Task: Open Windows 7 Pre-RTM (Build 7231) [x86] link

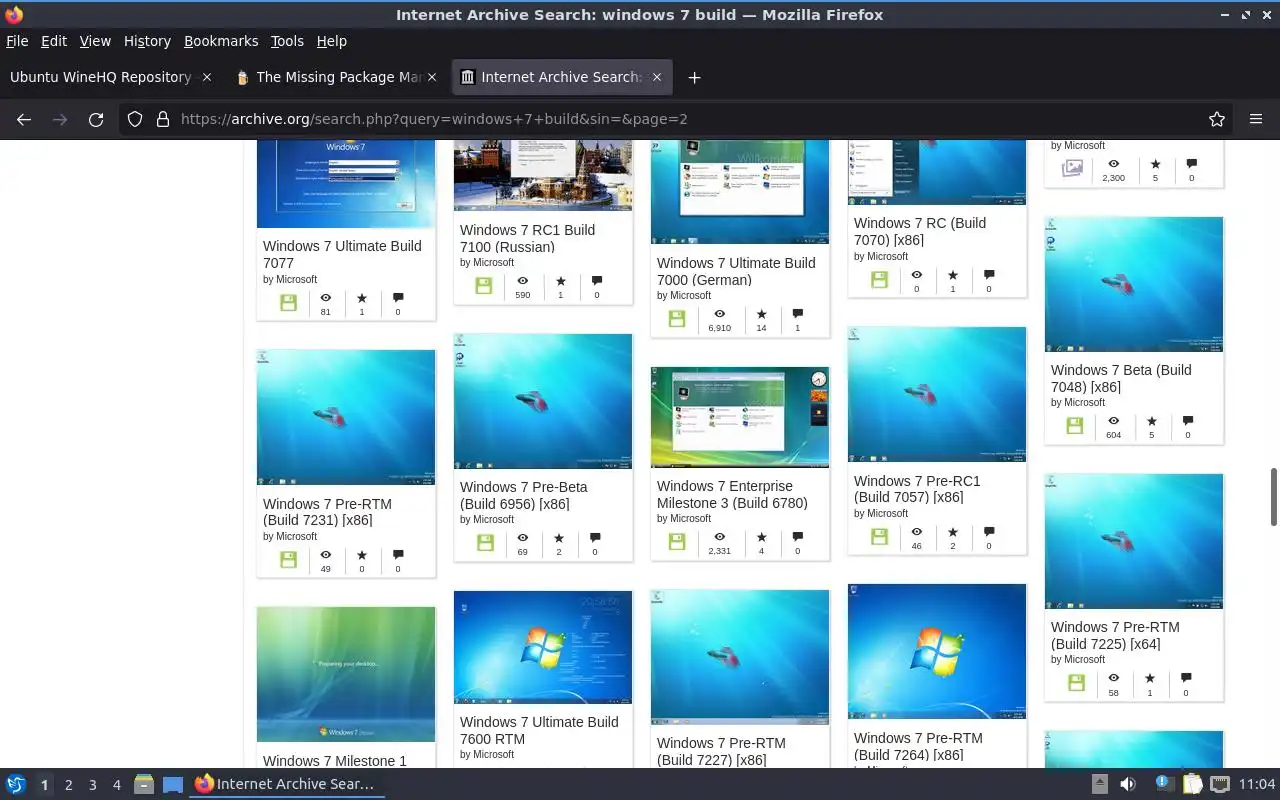Action: (x=327, y=512)
